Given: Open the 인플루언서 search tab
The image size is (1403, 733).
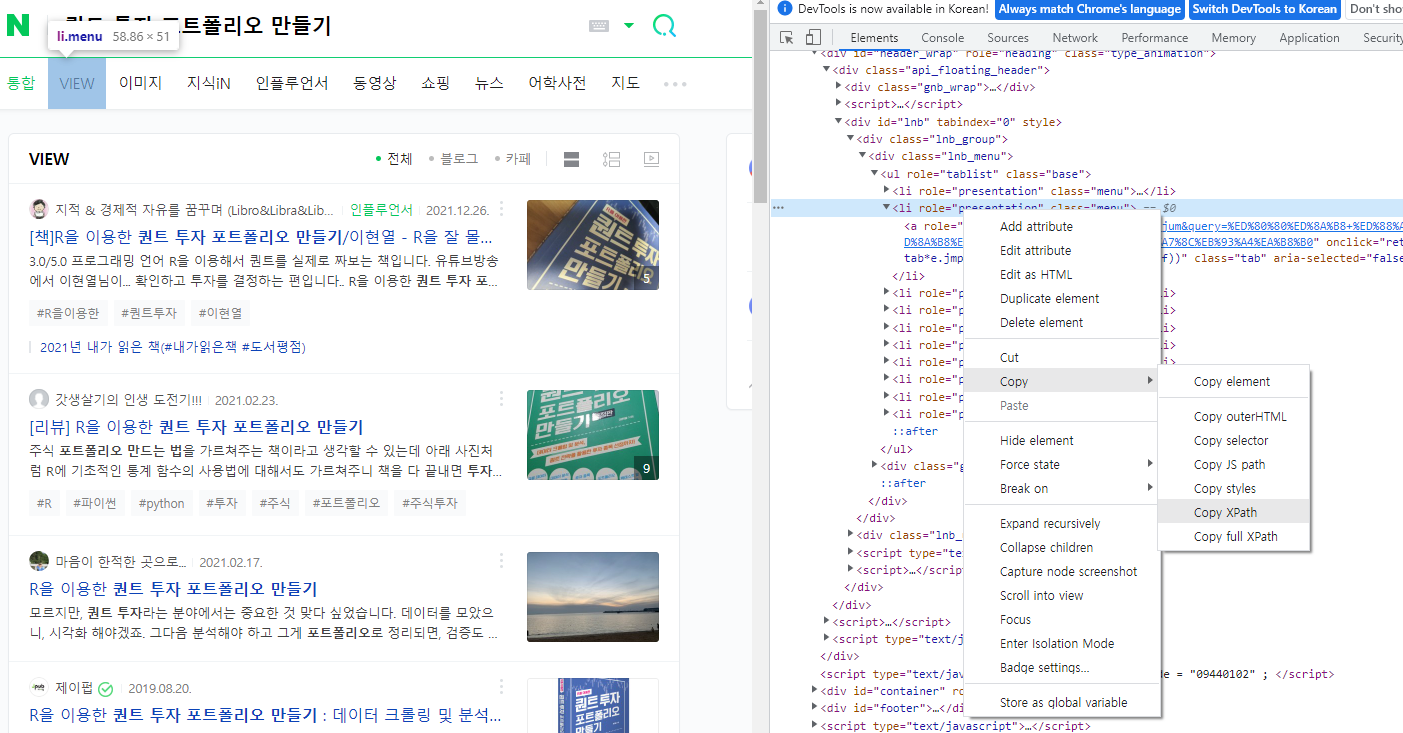Looking at the screenshot, I should pyautogui.click(x=292, y=83).
